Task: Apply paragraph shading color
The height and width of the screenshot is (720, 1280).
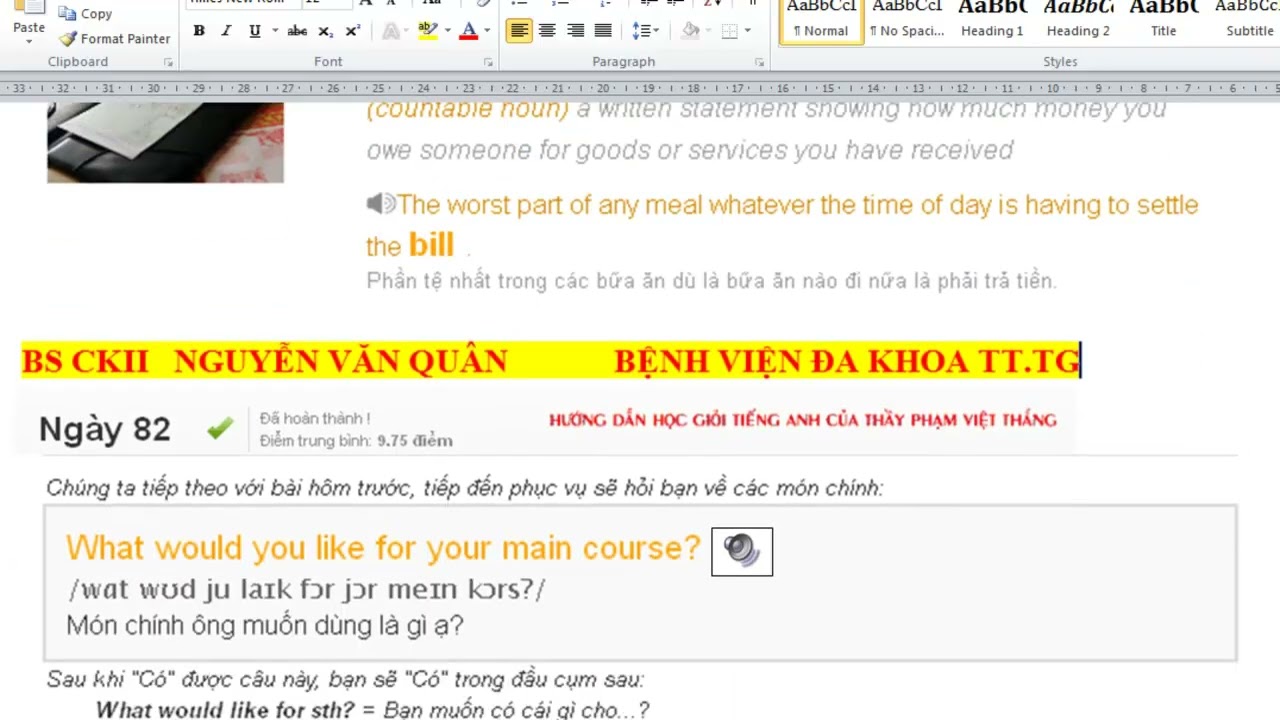Action: coord(690,31)
